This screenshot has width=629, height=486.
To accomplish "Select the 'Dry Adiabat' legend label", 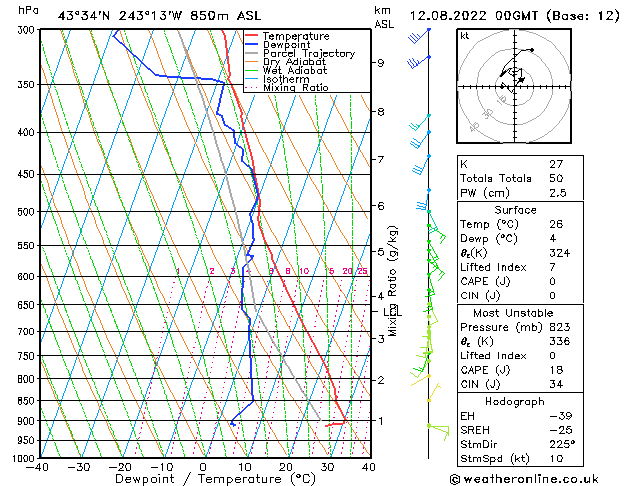I will click(294, 62).
